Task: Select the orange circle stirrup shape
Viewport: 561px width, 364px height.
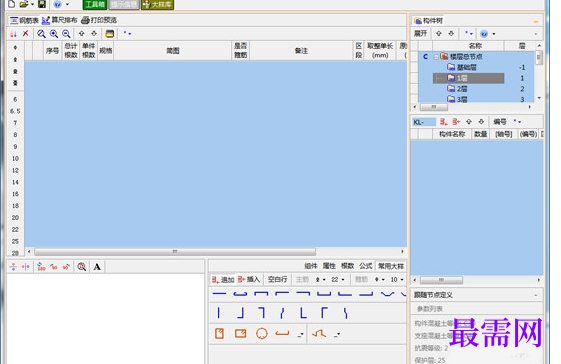Action: pos(262,334)
